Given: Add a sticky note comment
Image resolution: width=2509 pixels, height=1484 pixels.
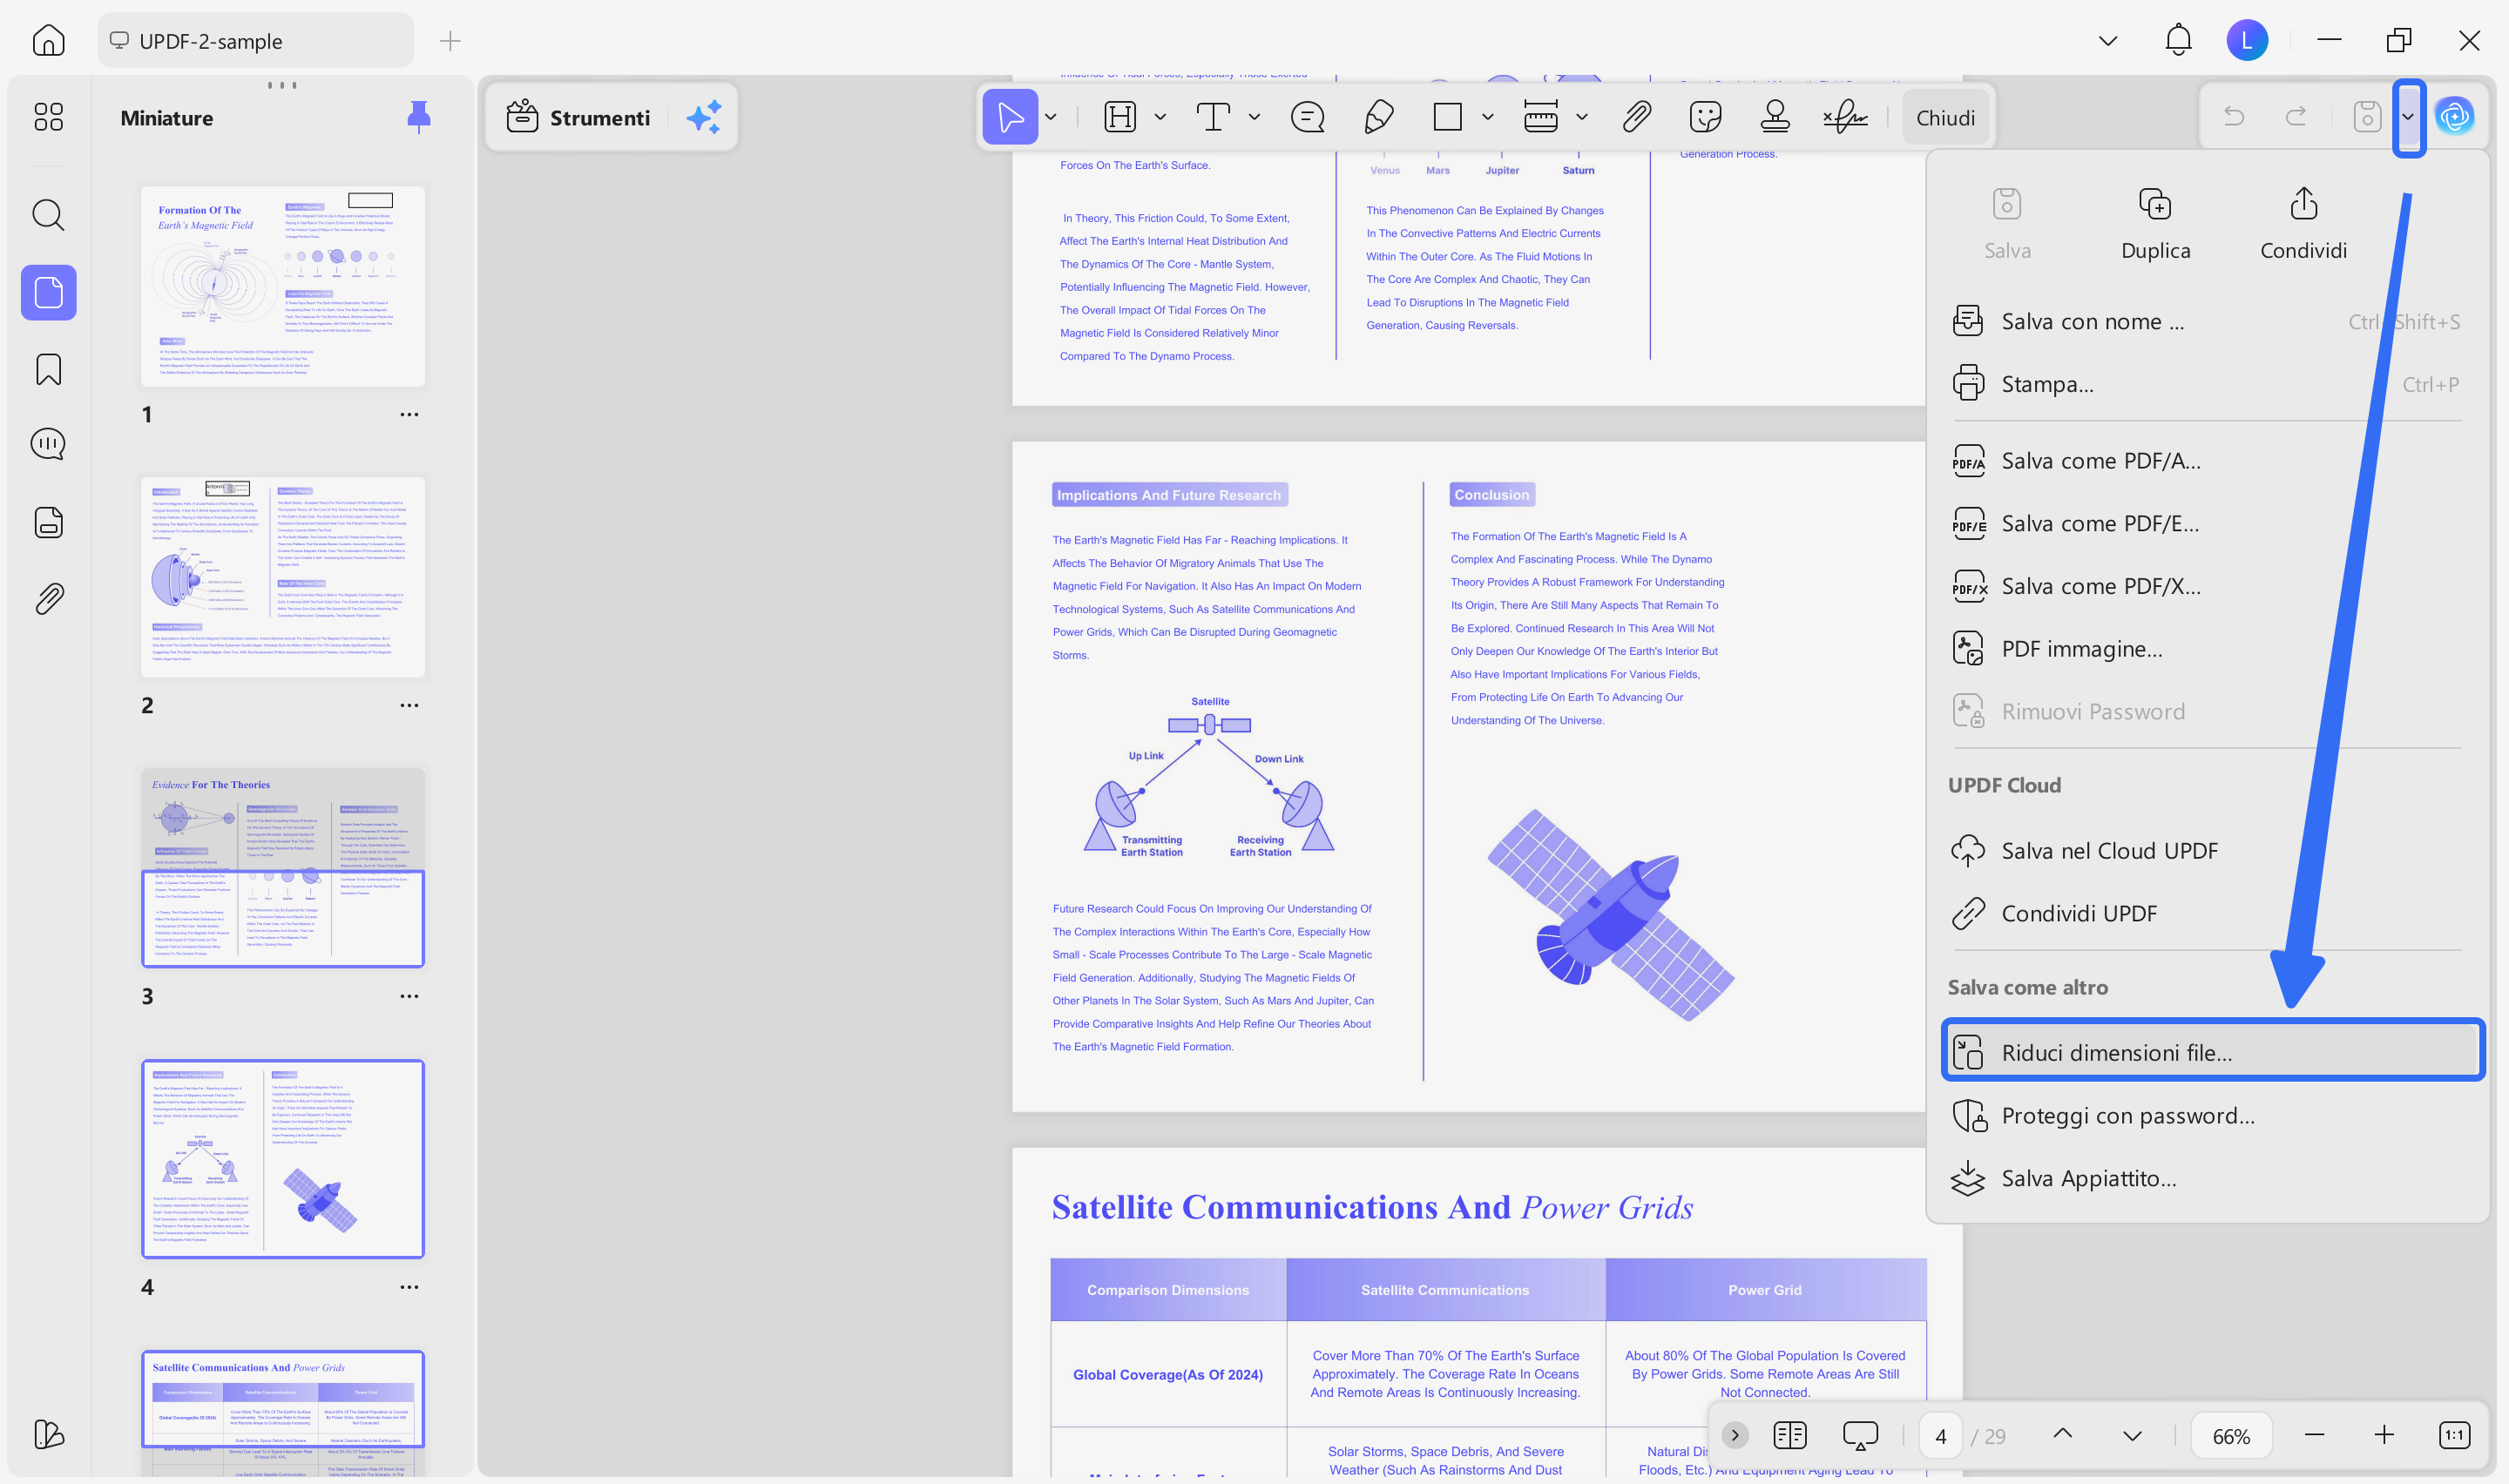Looking at the screenshot, I should point(1307,117).
